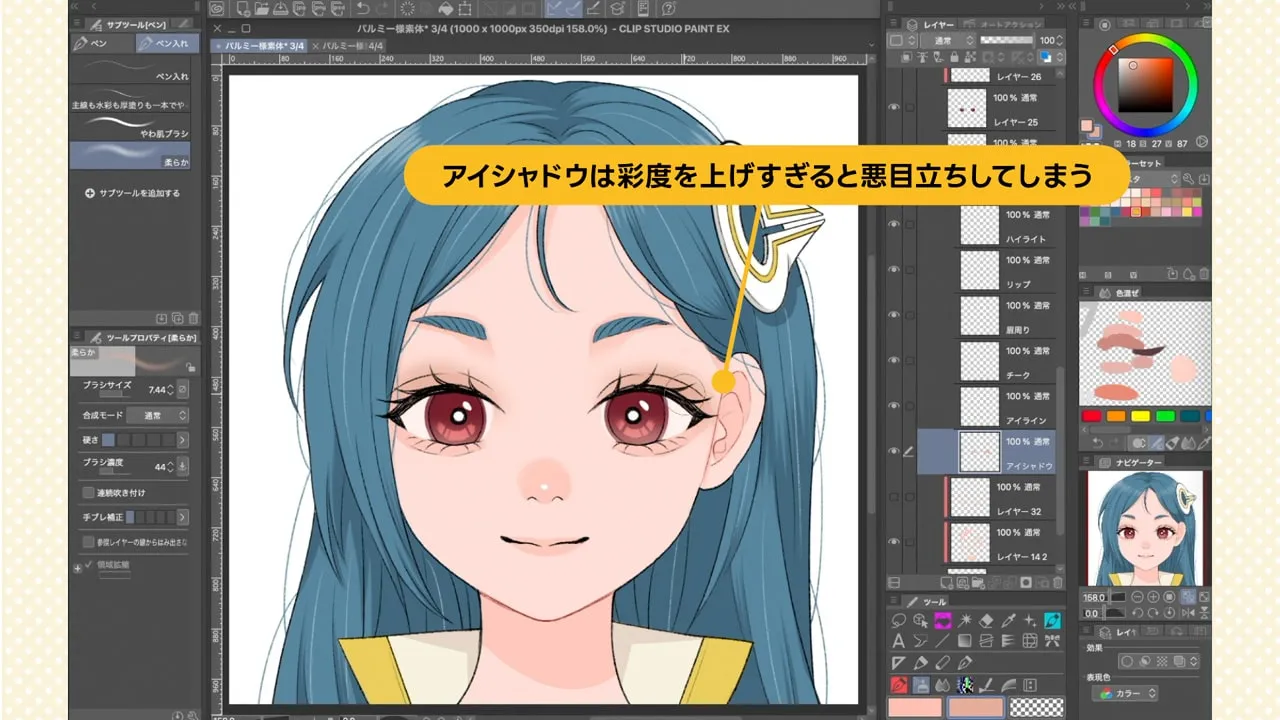This screenshot has width=1280, height=720.
Task: Open the オートアクション tab
Action: [x=1000, y=24]
